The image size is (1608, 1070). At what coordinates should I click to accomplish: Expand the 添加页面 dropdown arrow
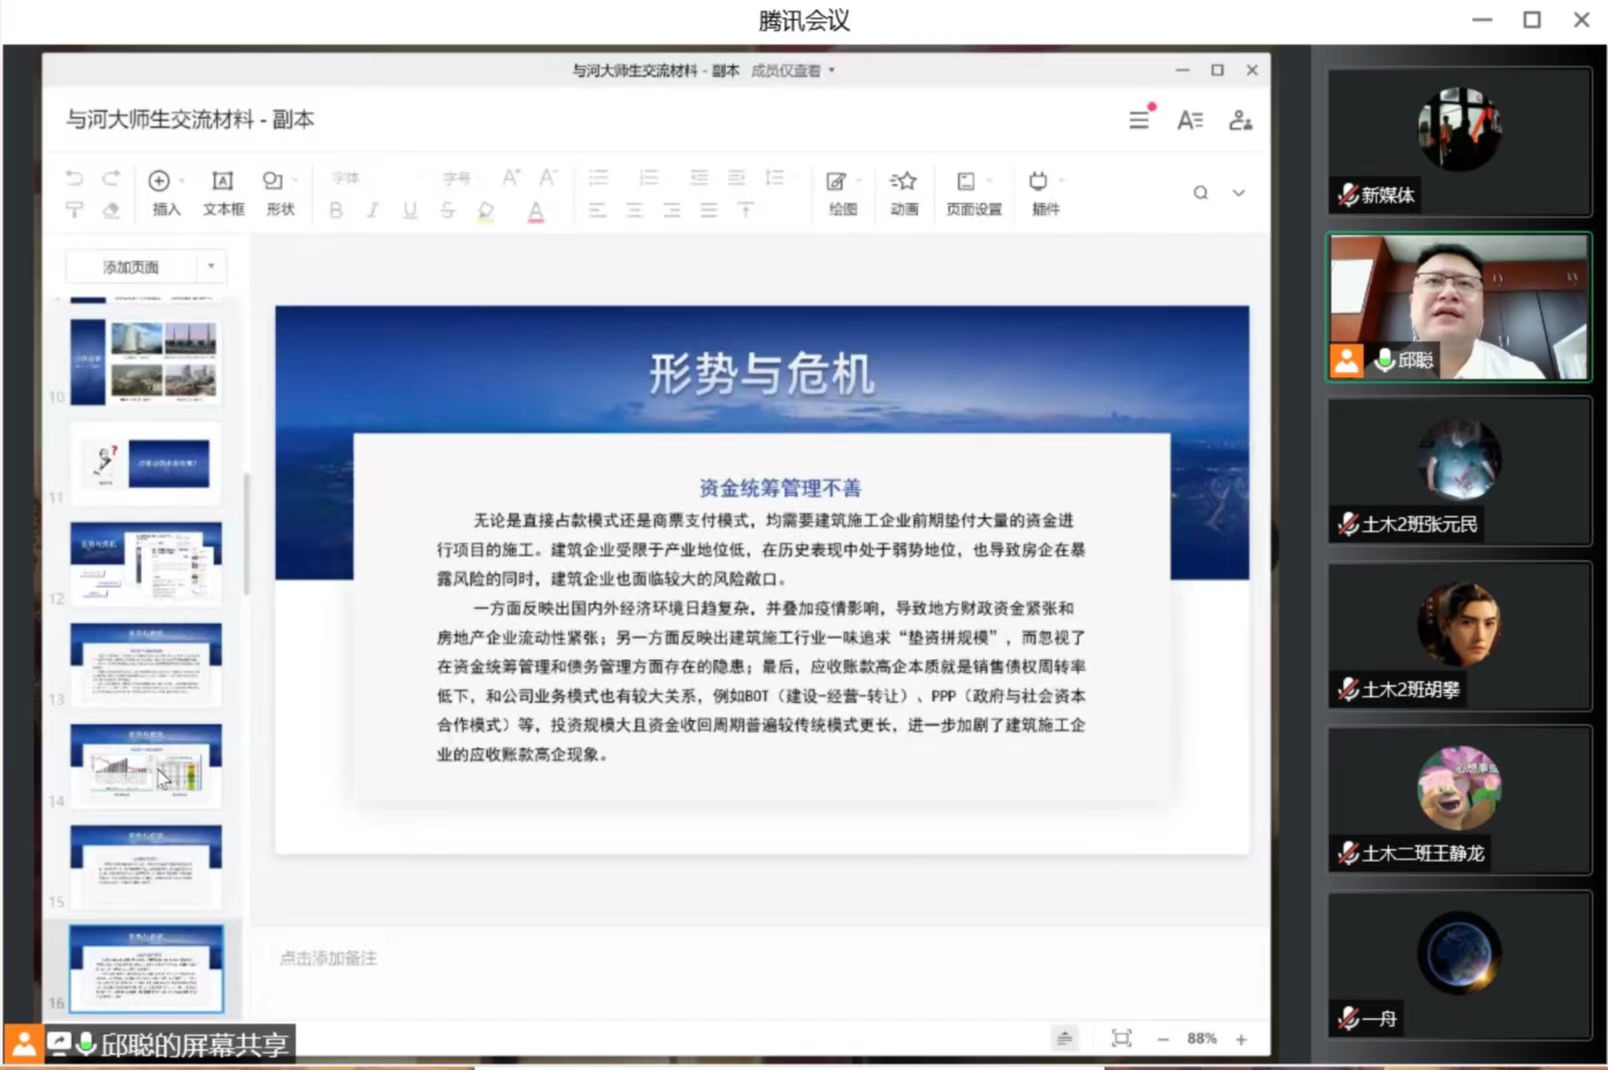point(211,267)
